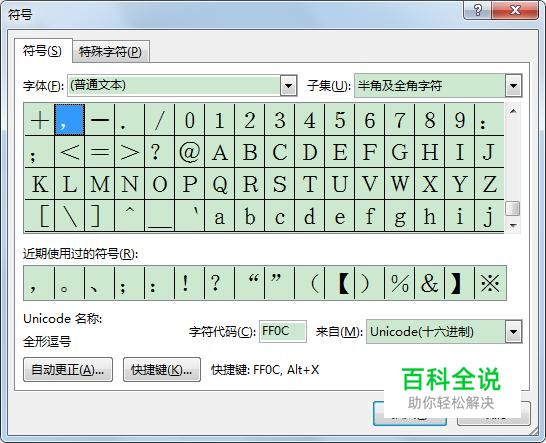This screenshot has height=443, width=546.
Task: Pick recent symbol ideographic period 。
Action: (x=70, y=283)
